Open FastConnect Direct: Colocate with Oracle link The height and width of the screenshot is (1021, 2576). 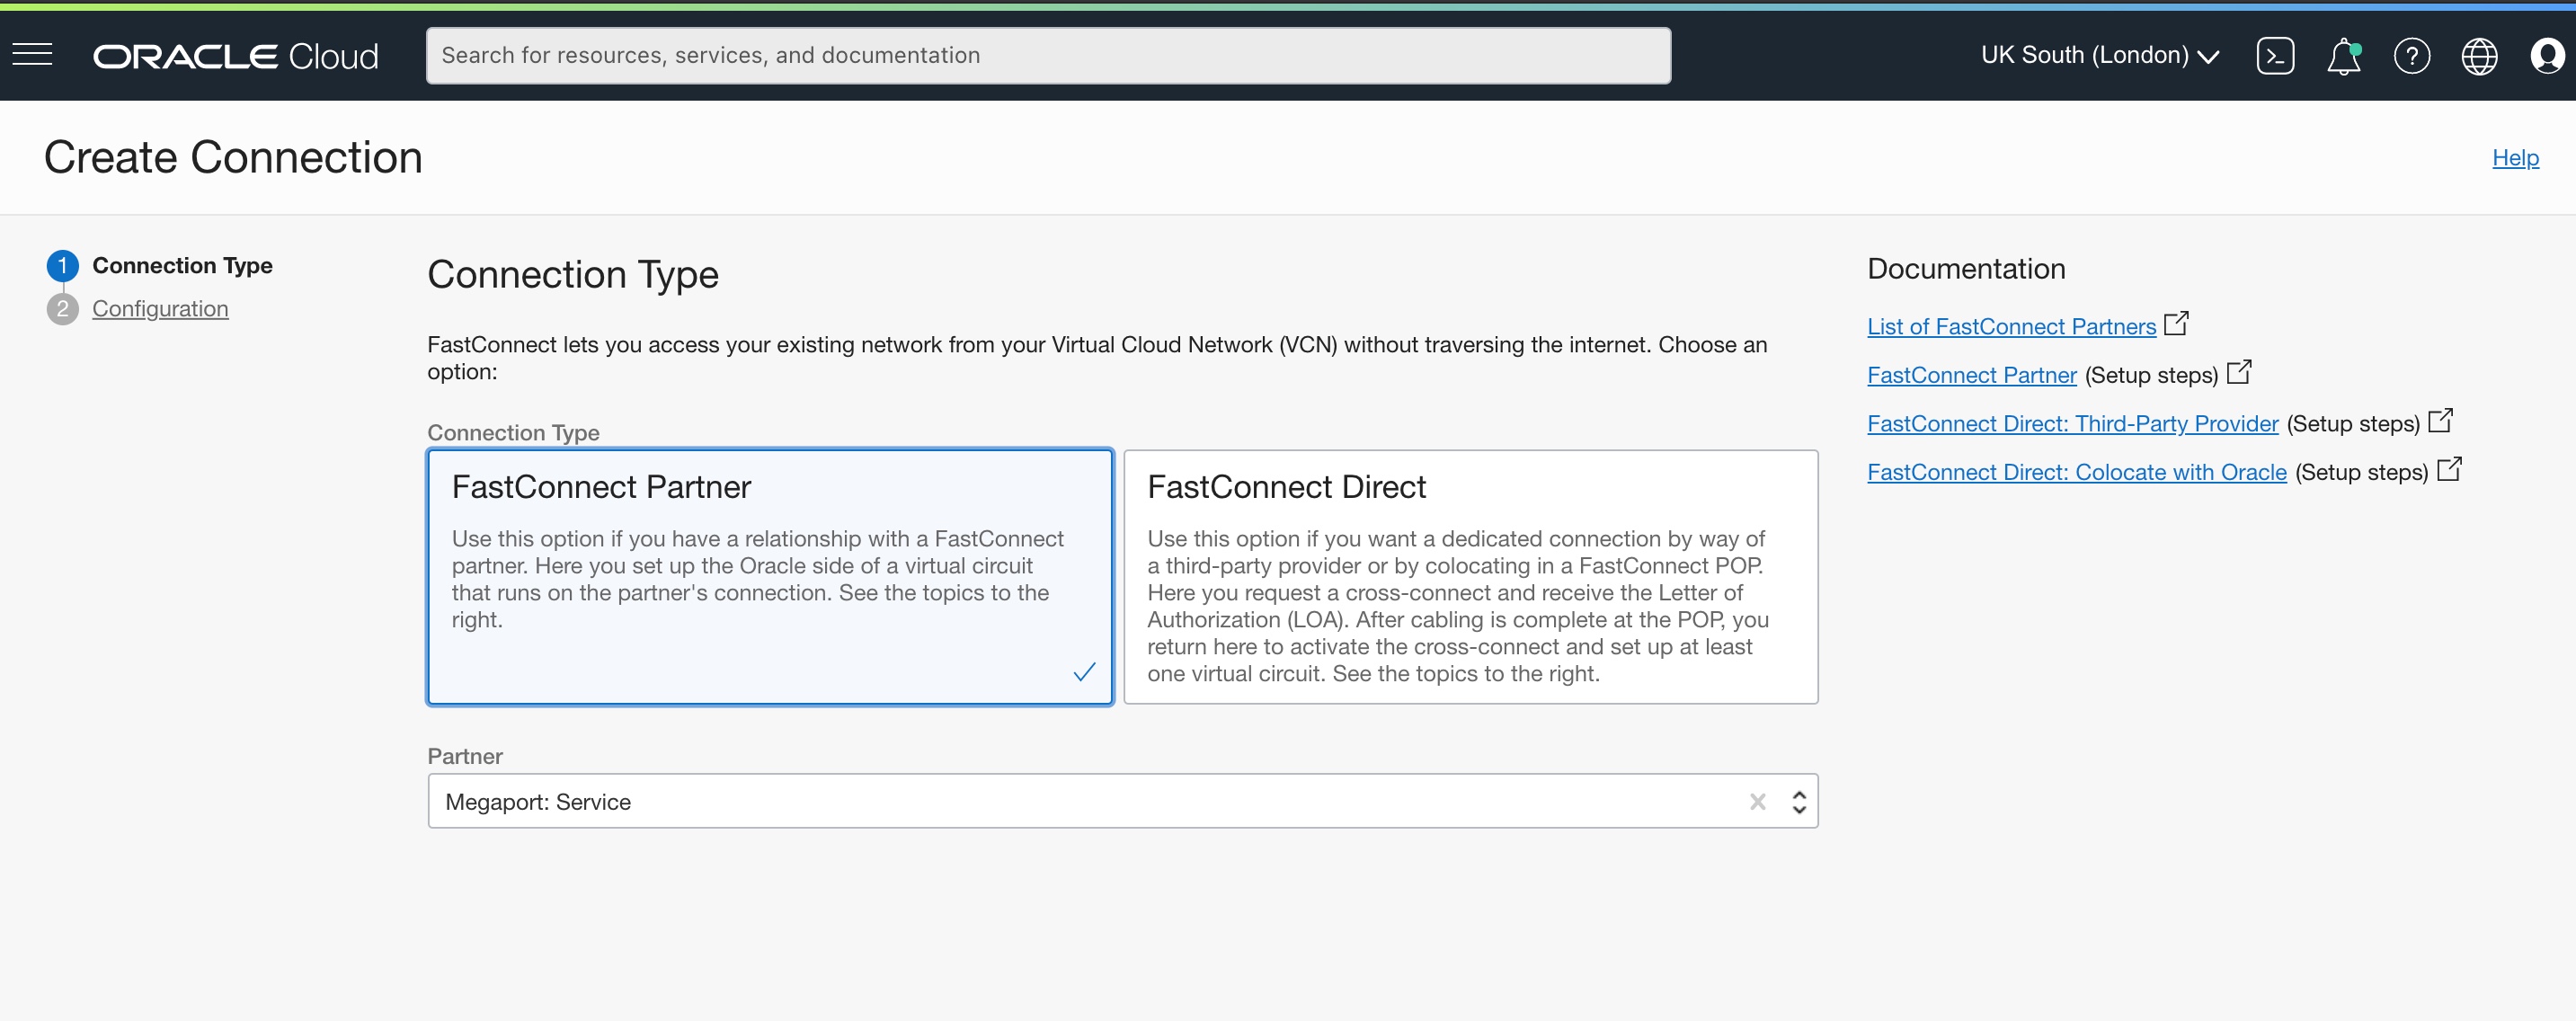pyautogui.click(x=2076, y=472)
